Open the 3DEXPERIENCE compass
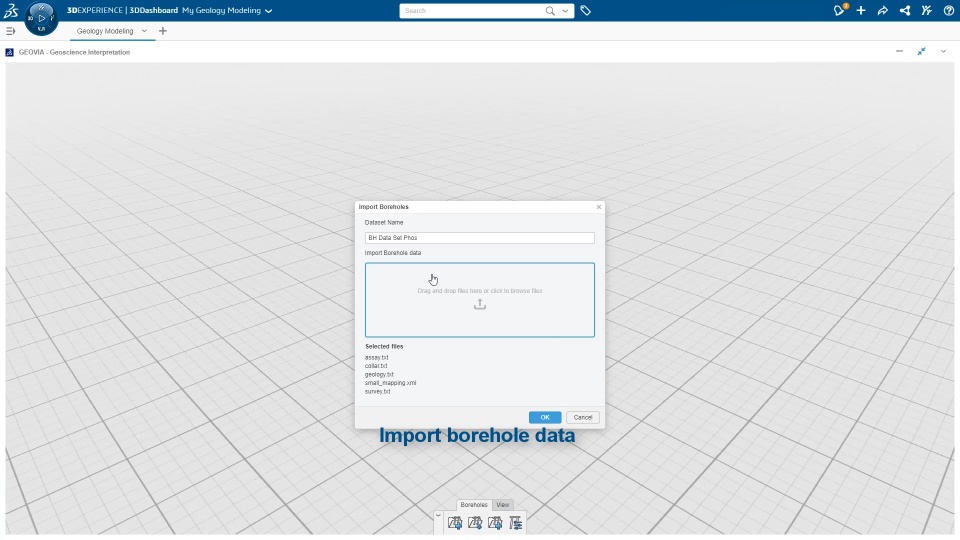This screenshot has width=960, height=540. [41, 18]
